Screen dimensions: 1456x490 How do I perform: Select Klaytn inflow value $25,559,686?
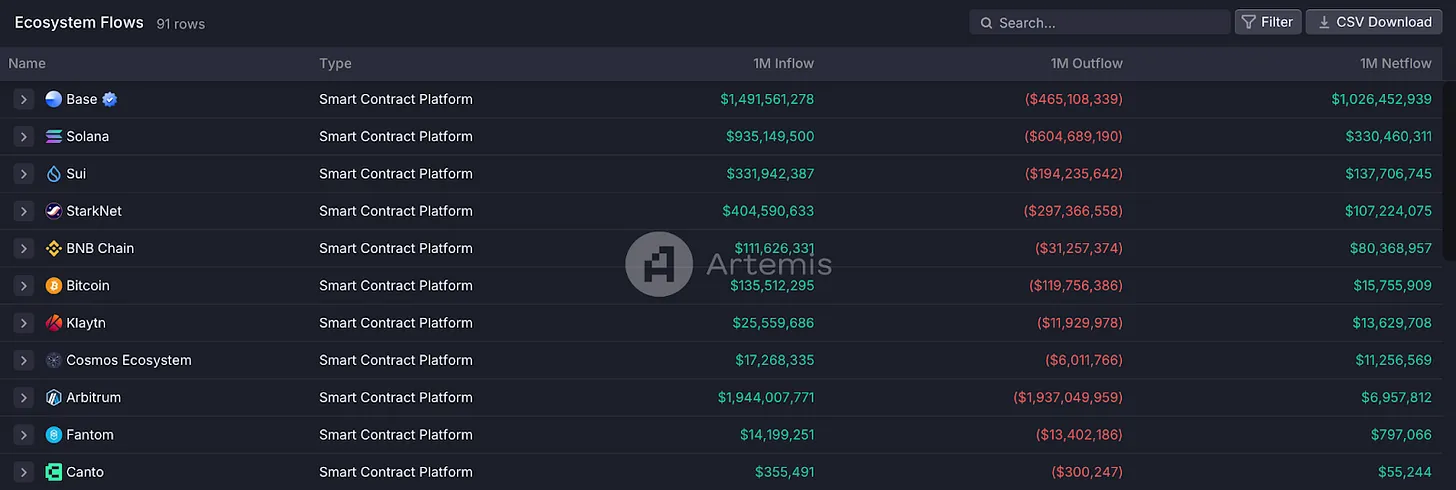click(773, 323)
